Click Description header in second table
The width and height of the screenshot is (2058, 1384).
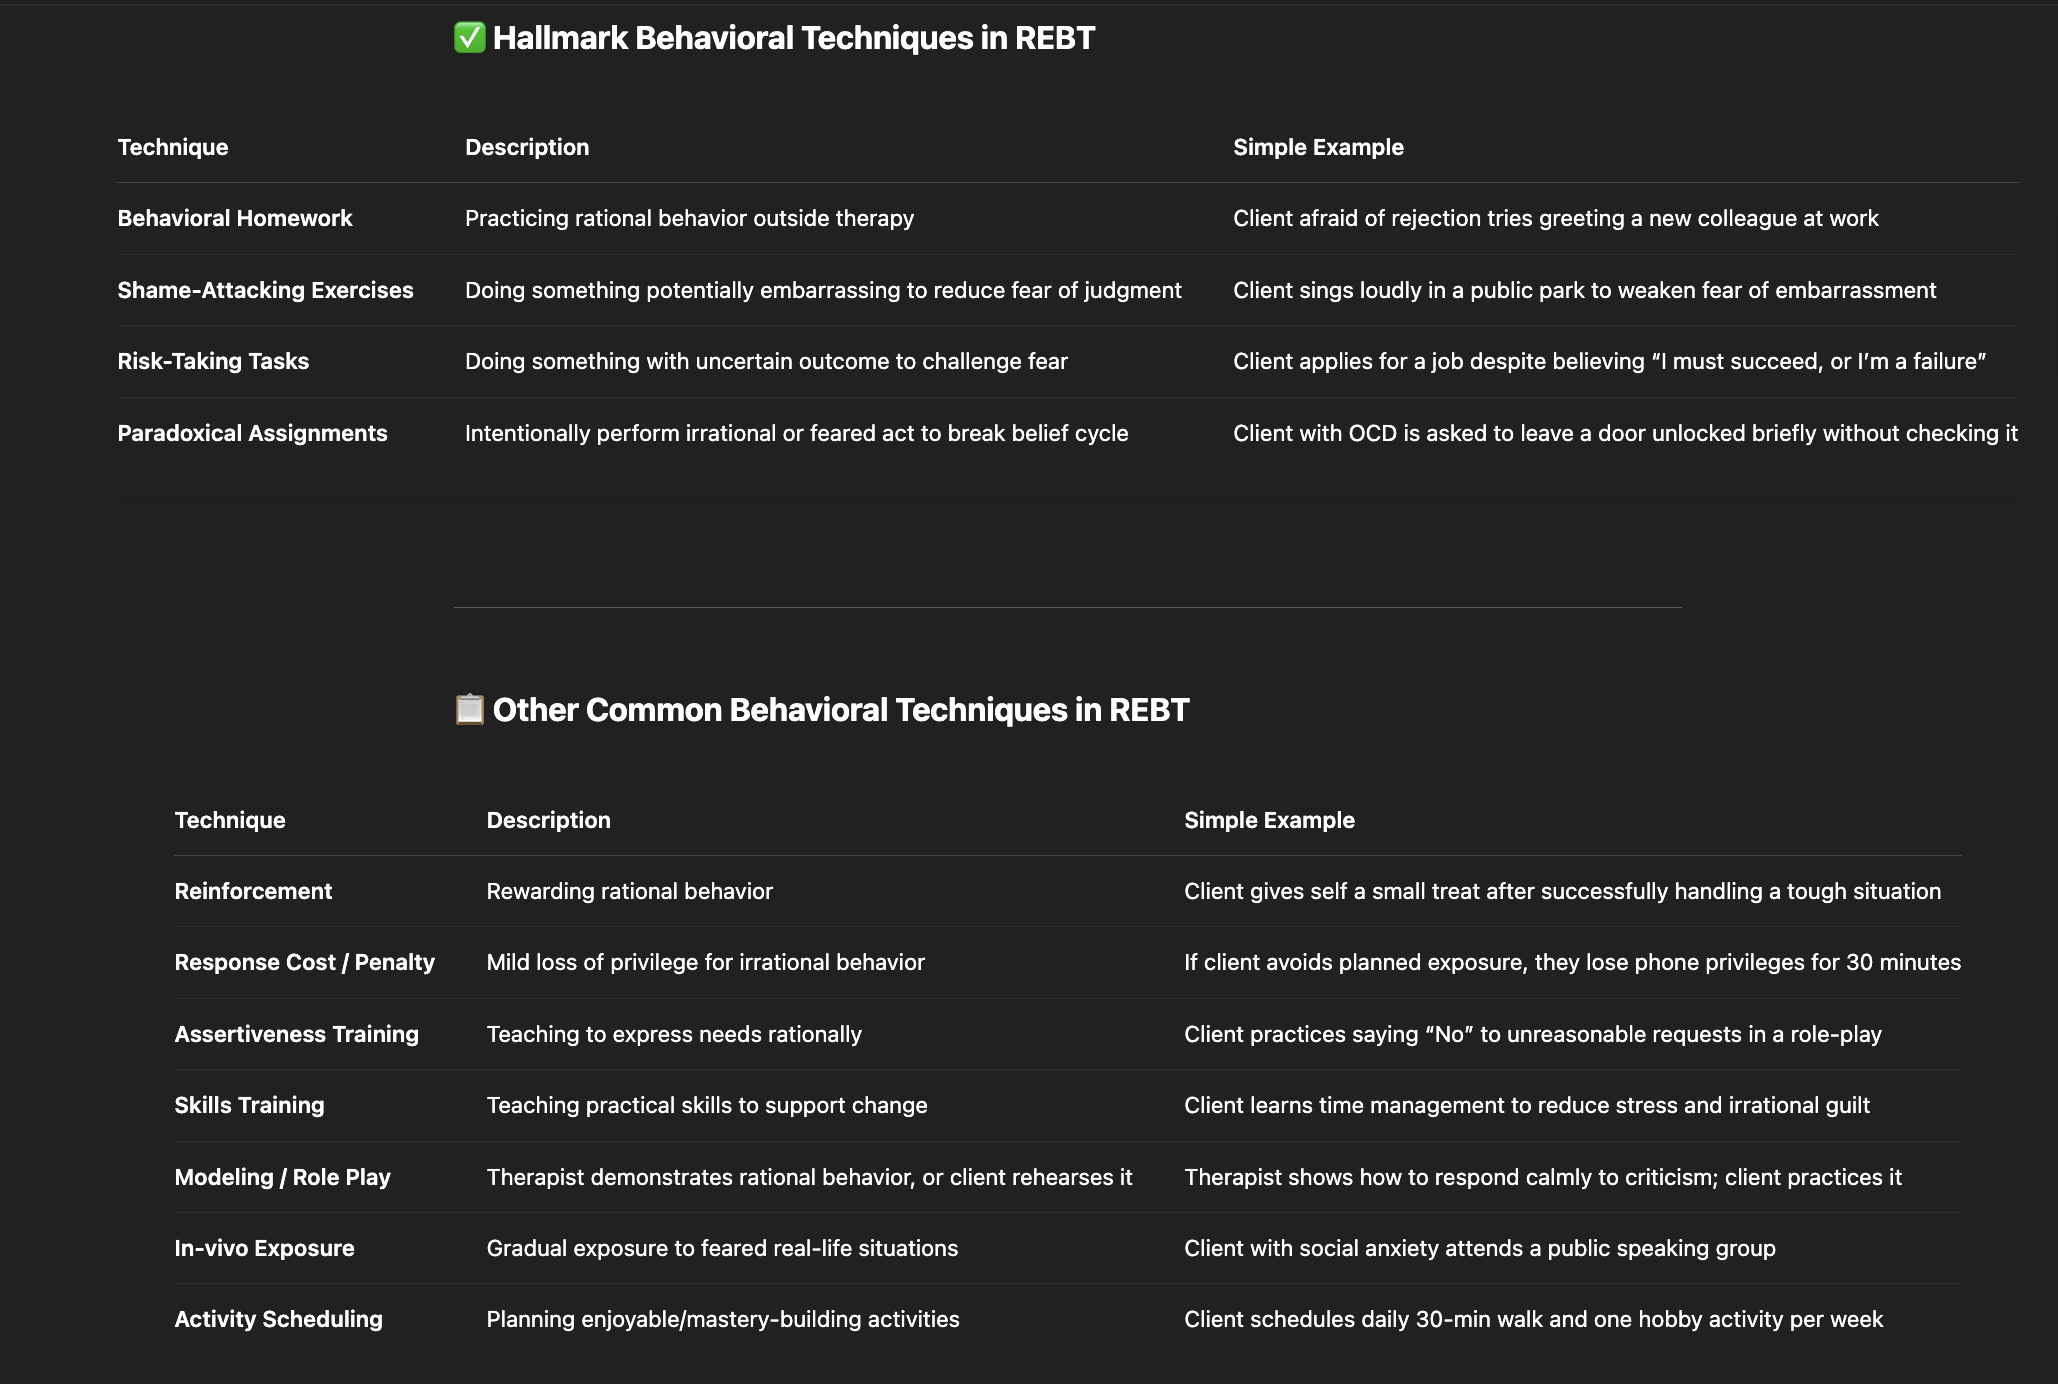click(x=548, y=820)
